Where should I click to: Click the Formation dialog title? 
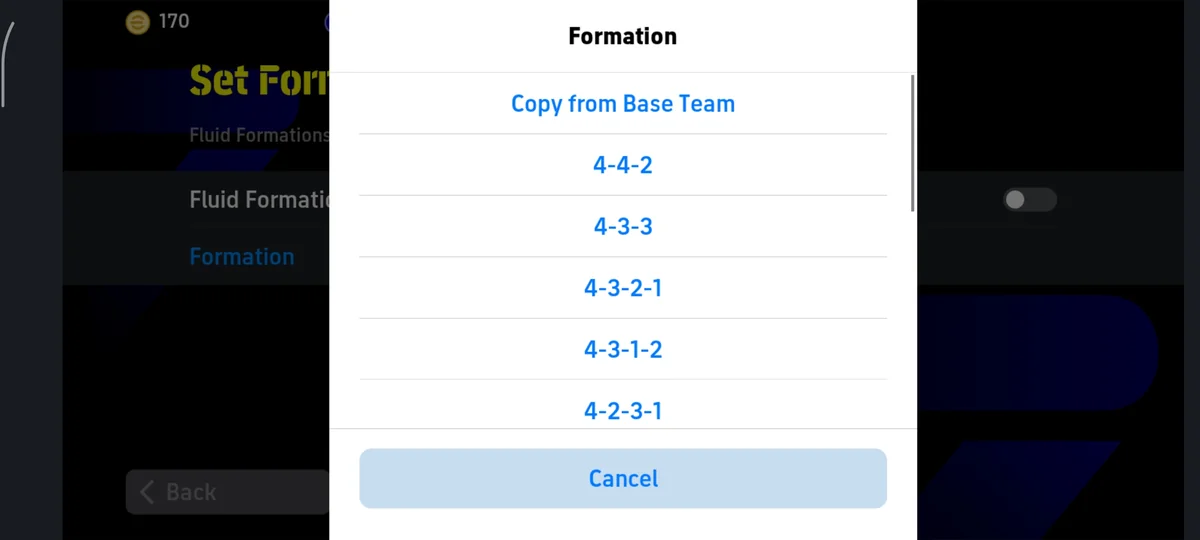coord(623,36)
